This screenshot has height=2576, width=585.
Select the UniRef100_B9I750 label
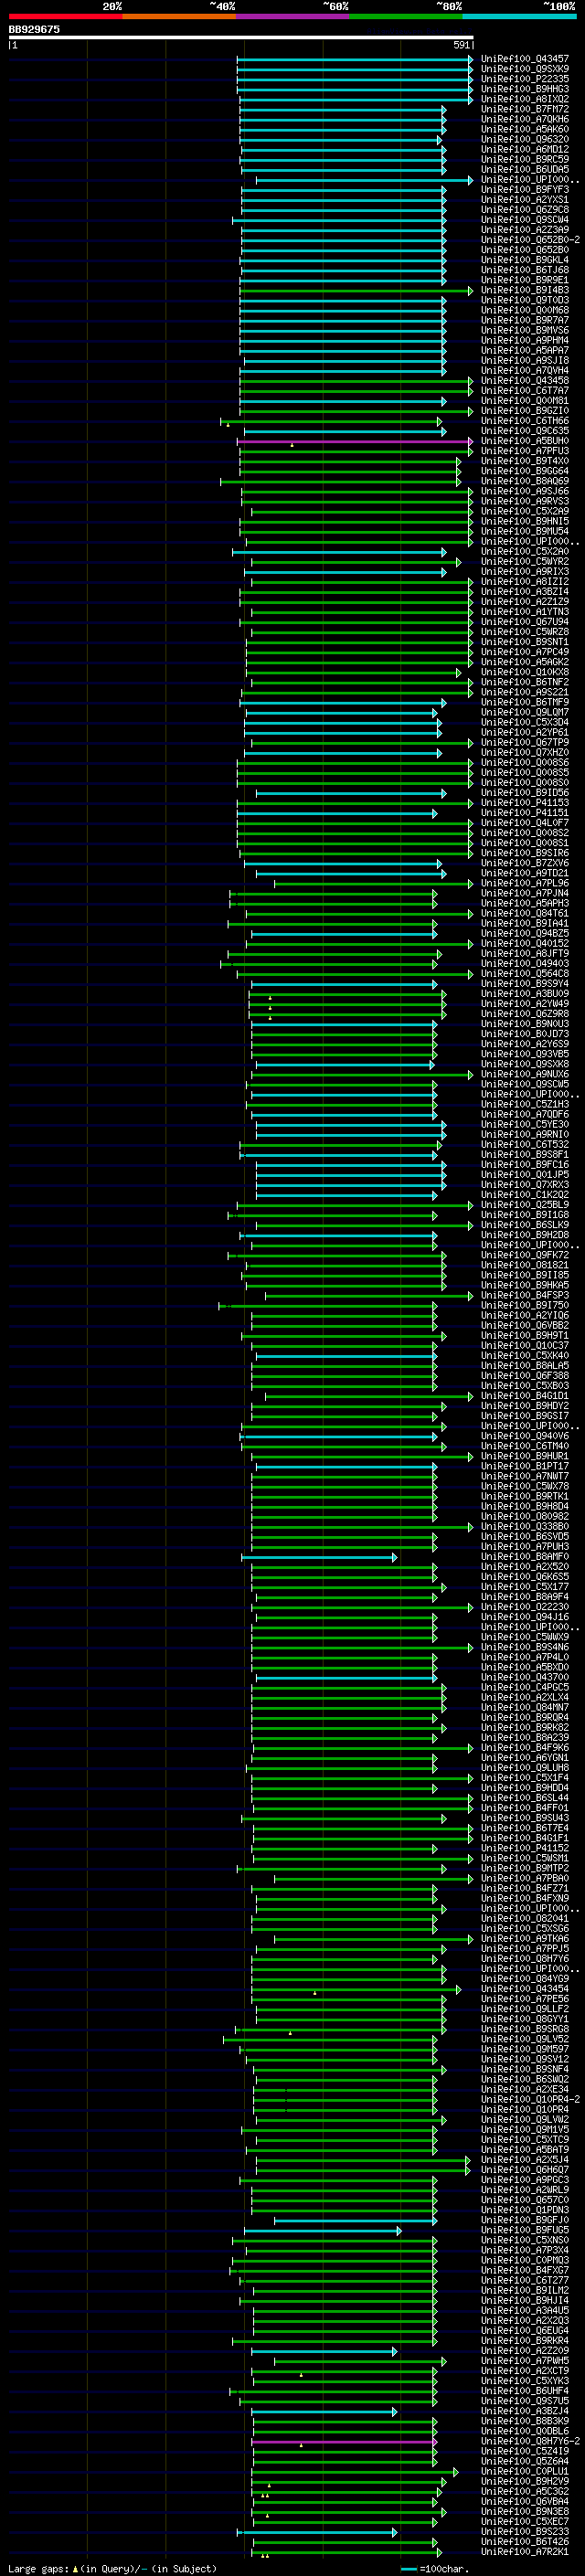click(x=525, y=1306)
